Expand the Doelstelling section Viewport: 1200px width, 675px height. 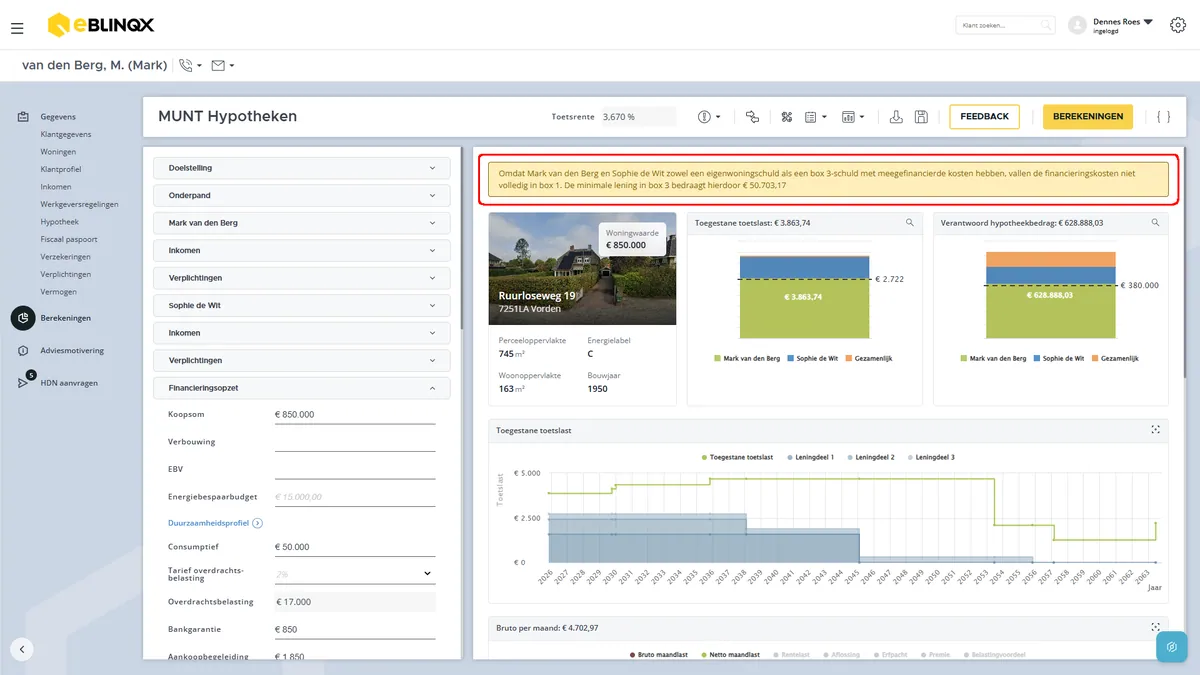302,168
